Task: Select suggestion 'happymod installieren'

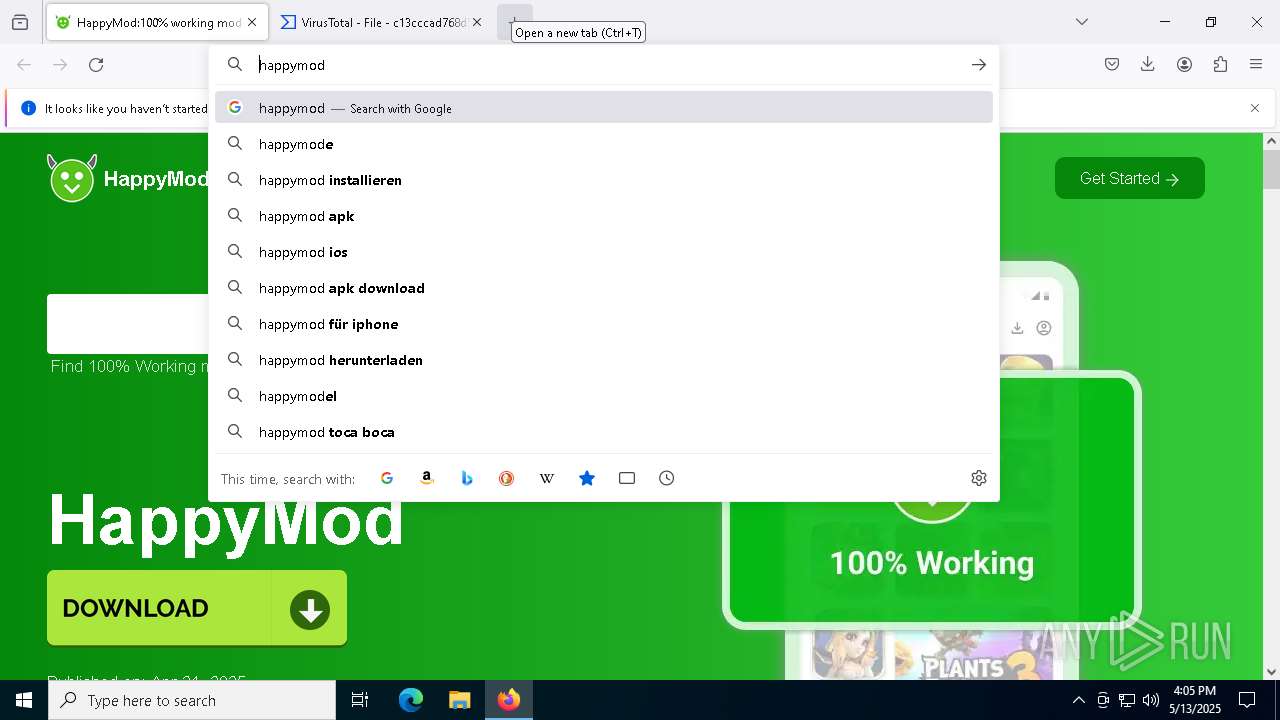Action: (x=604, y=180)
